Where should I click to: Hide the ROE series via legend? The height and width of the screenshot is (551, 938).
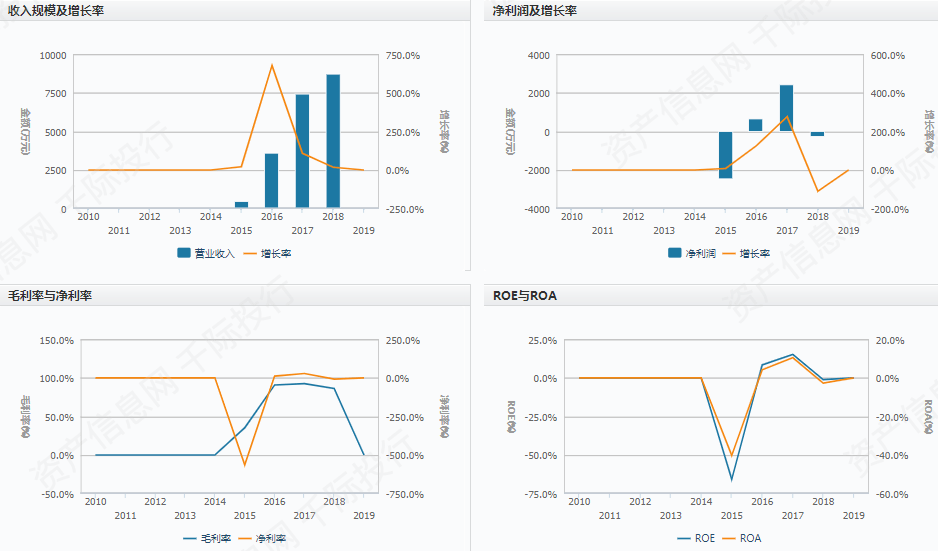point(696,538)
